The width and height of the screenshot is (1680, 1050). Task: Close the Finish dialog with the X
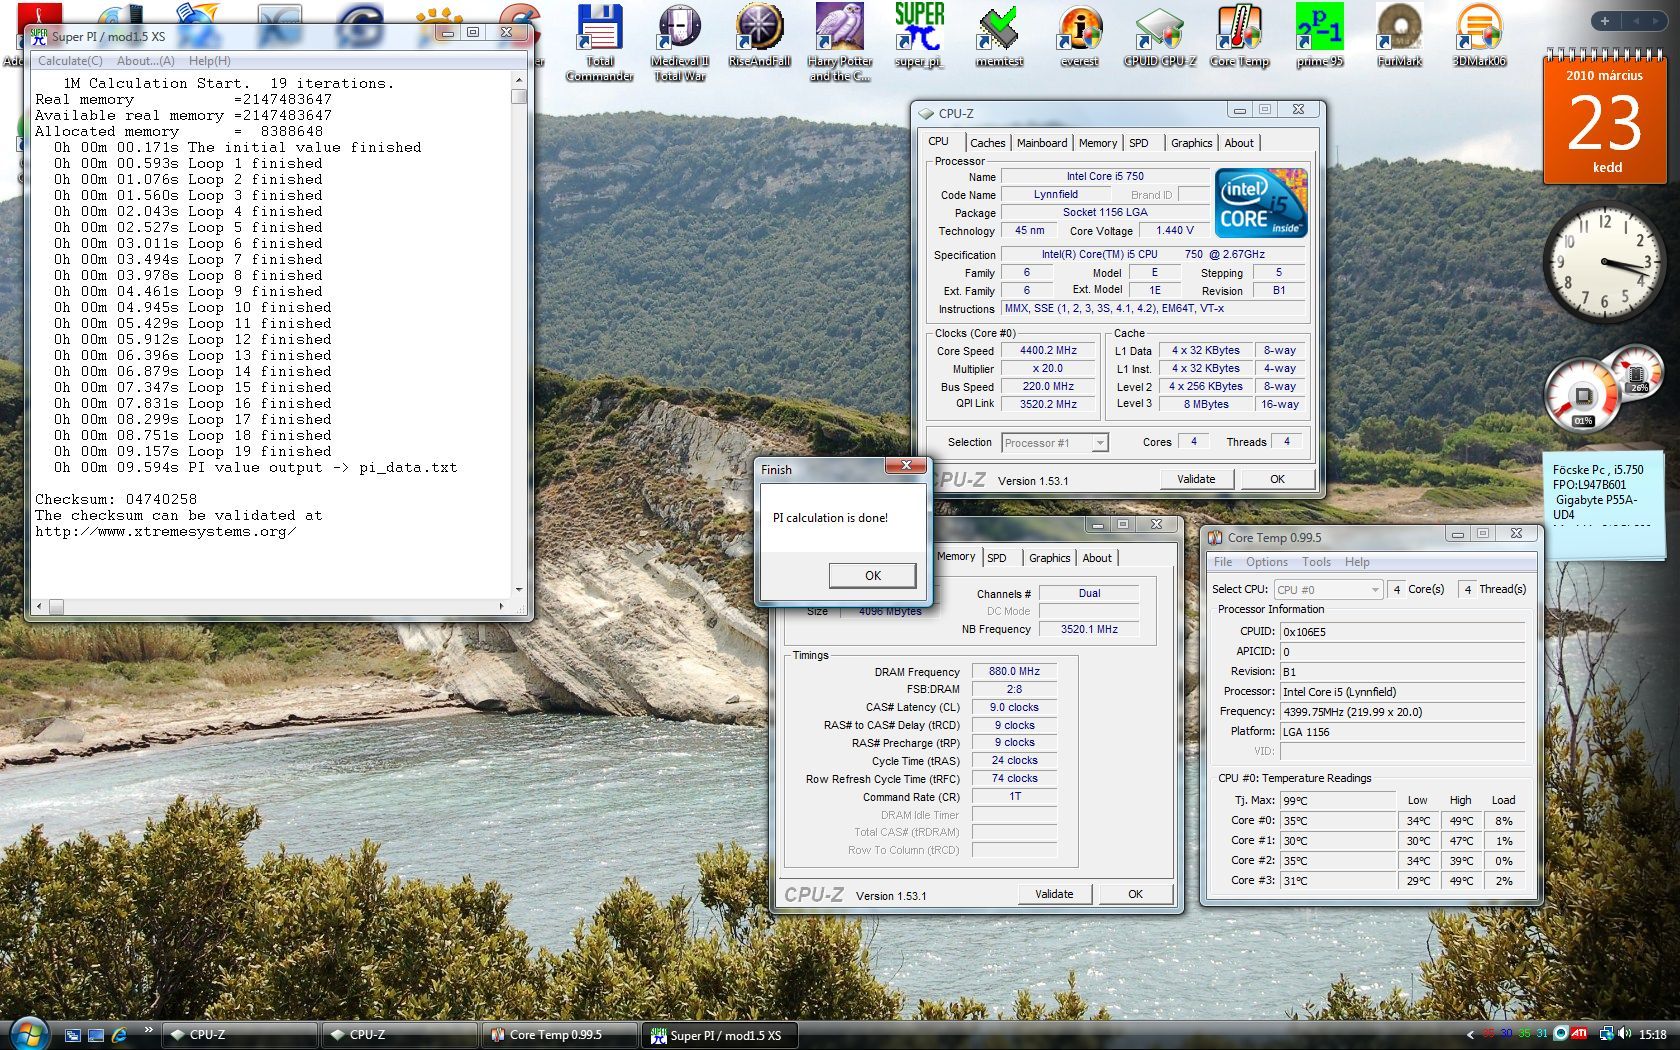pyautogui.click(x=906, y=465)
